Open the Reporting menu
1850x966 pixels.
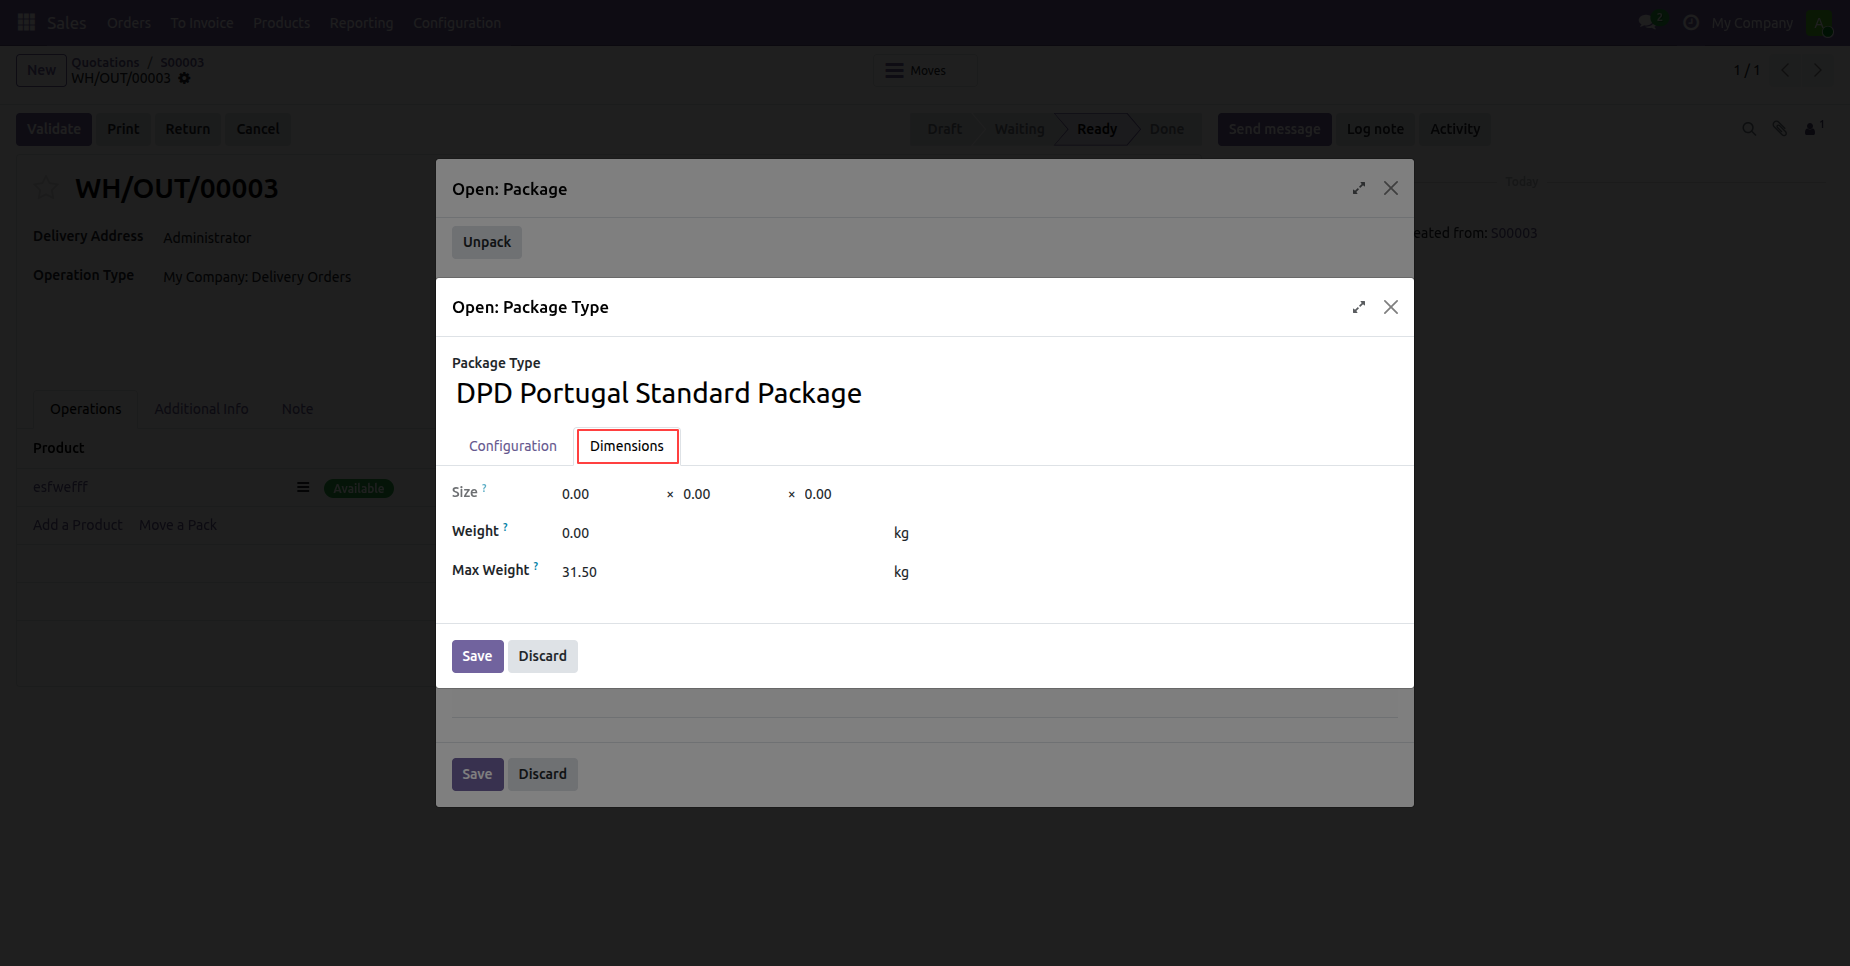pos(362,23)
